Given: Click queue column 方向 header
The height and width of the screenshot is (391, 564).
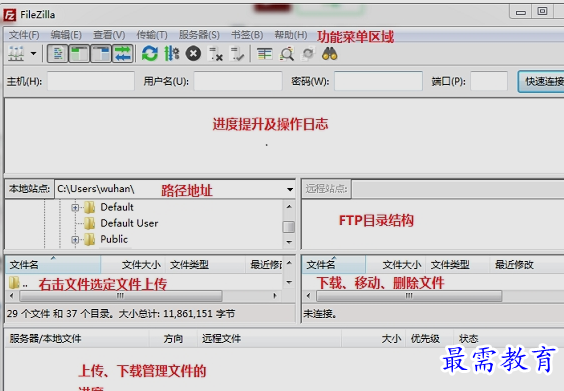Looking at the screenshot, I should [x=173, y=338].
